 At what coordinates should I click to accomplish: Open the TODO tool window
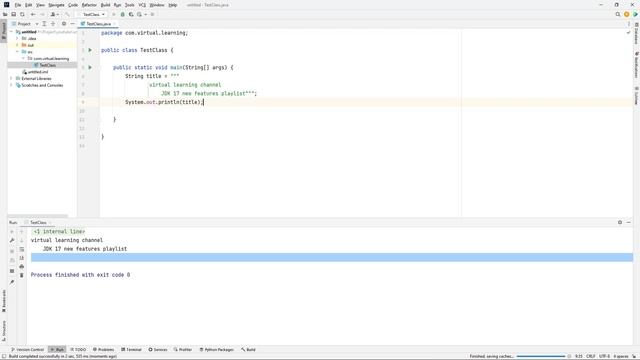tap(78, 349)
